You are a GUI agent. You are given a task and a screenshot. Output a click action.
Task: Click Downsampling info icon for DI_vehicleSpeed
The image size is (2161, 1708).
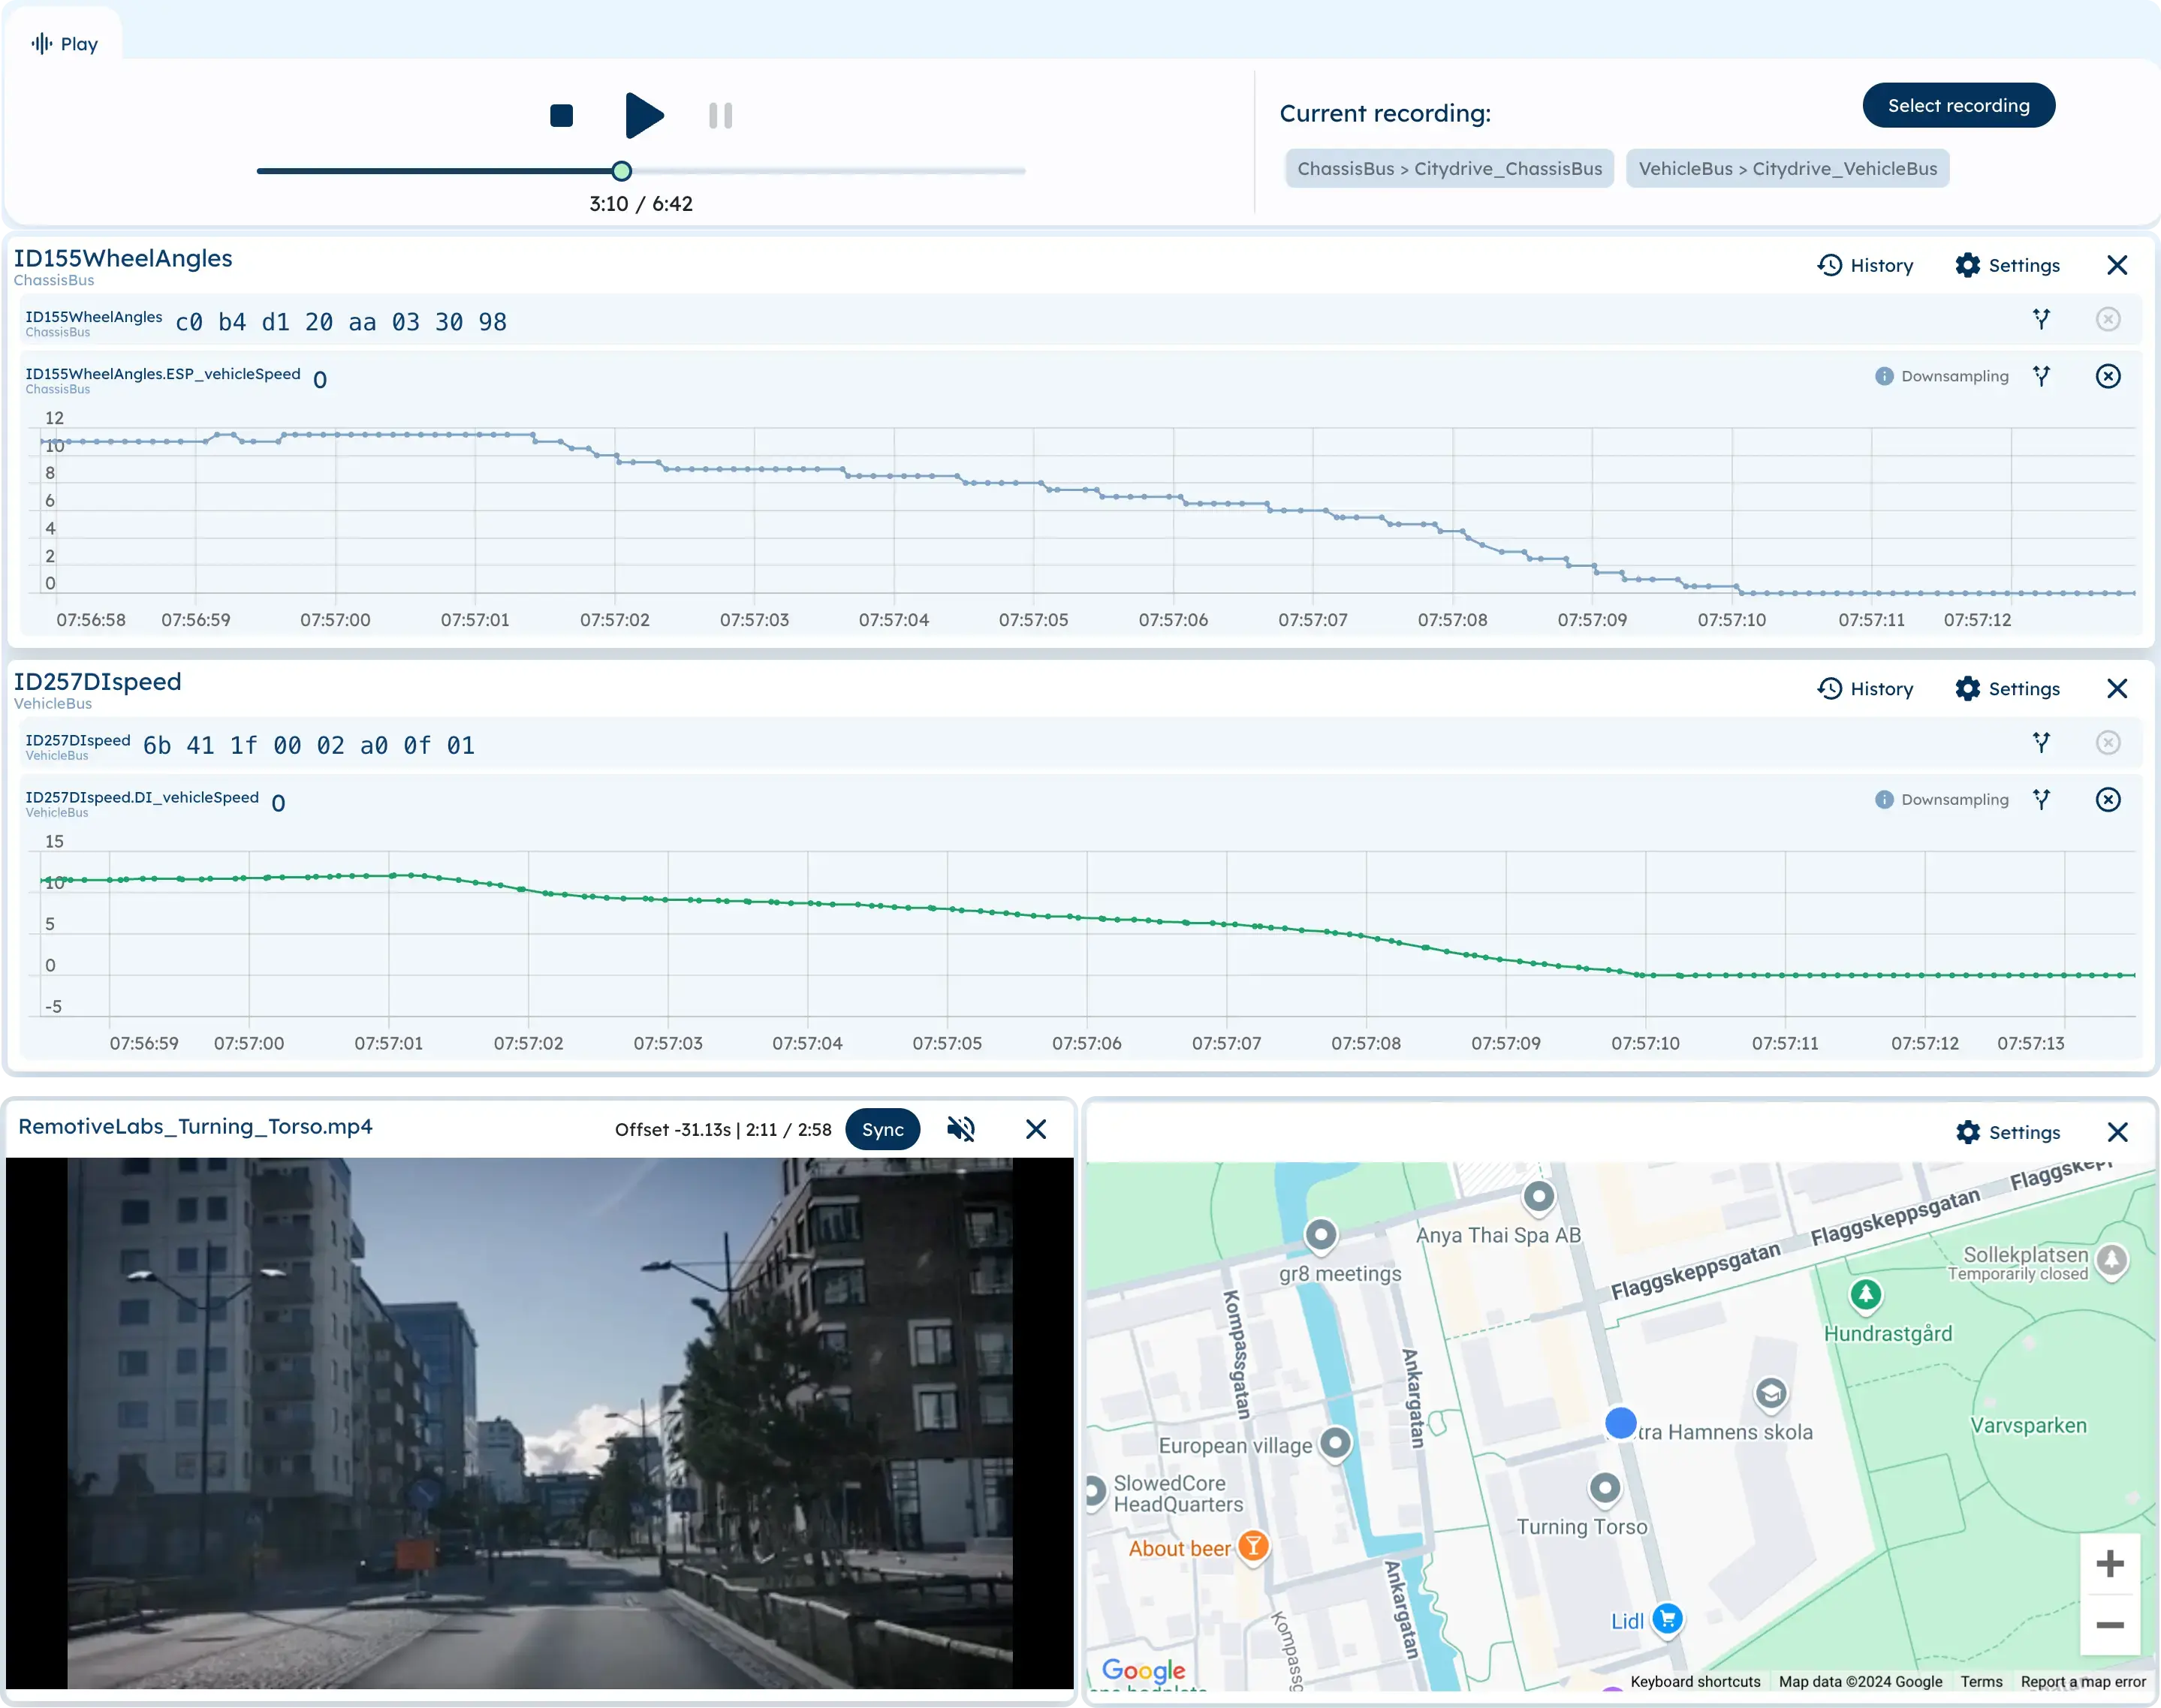[x=1883, y=800]
